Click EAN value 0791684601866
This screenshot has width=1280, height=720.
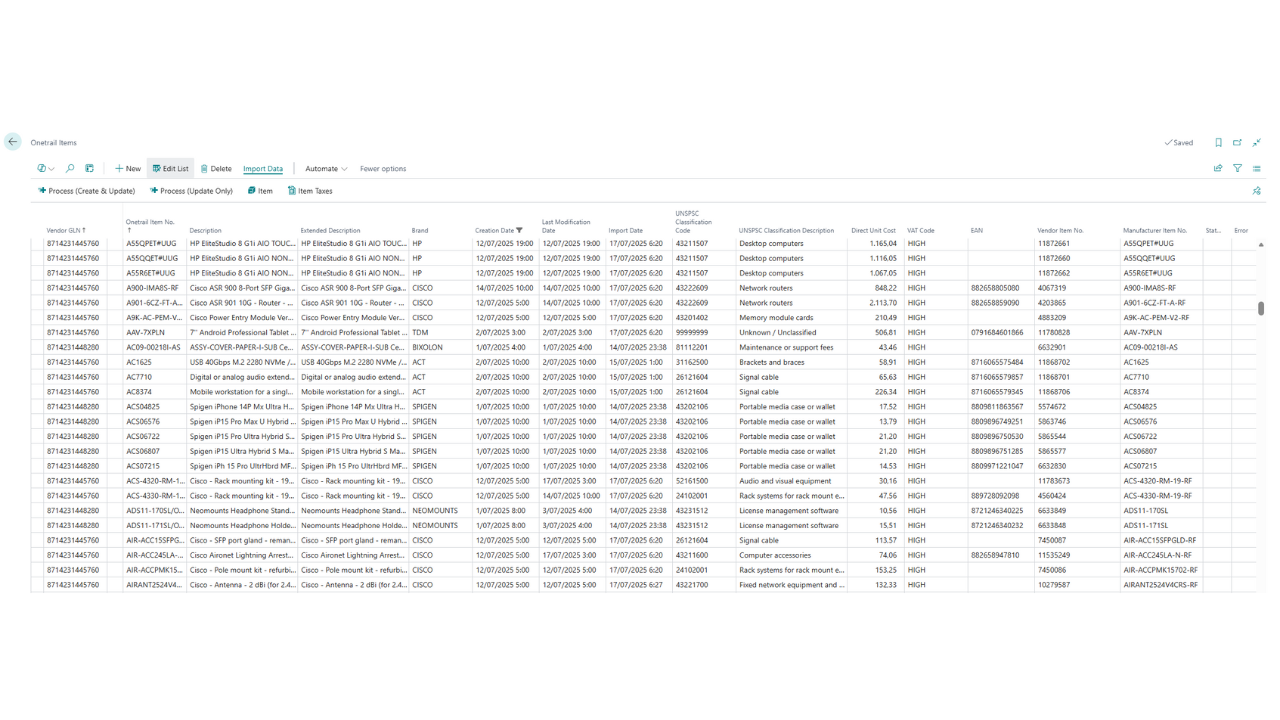pos(997,333)
